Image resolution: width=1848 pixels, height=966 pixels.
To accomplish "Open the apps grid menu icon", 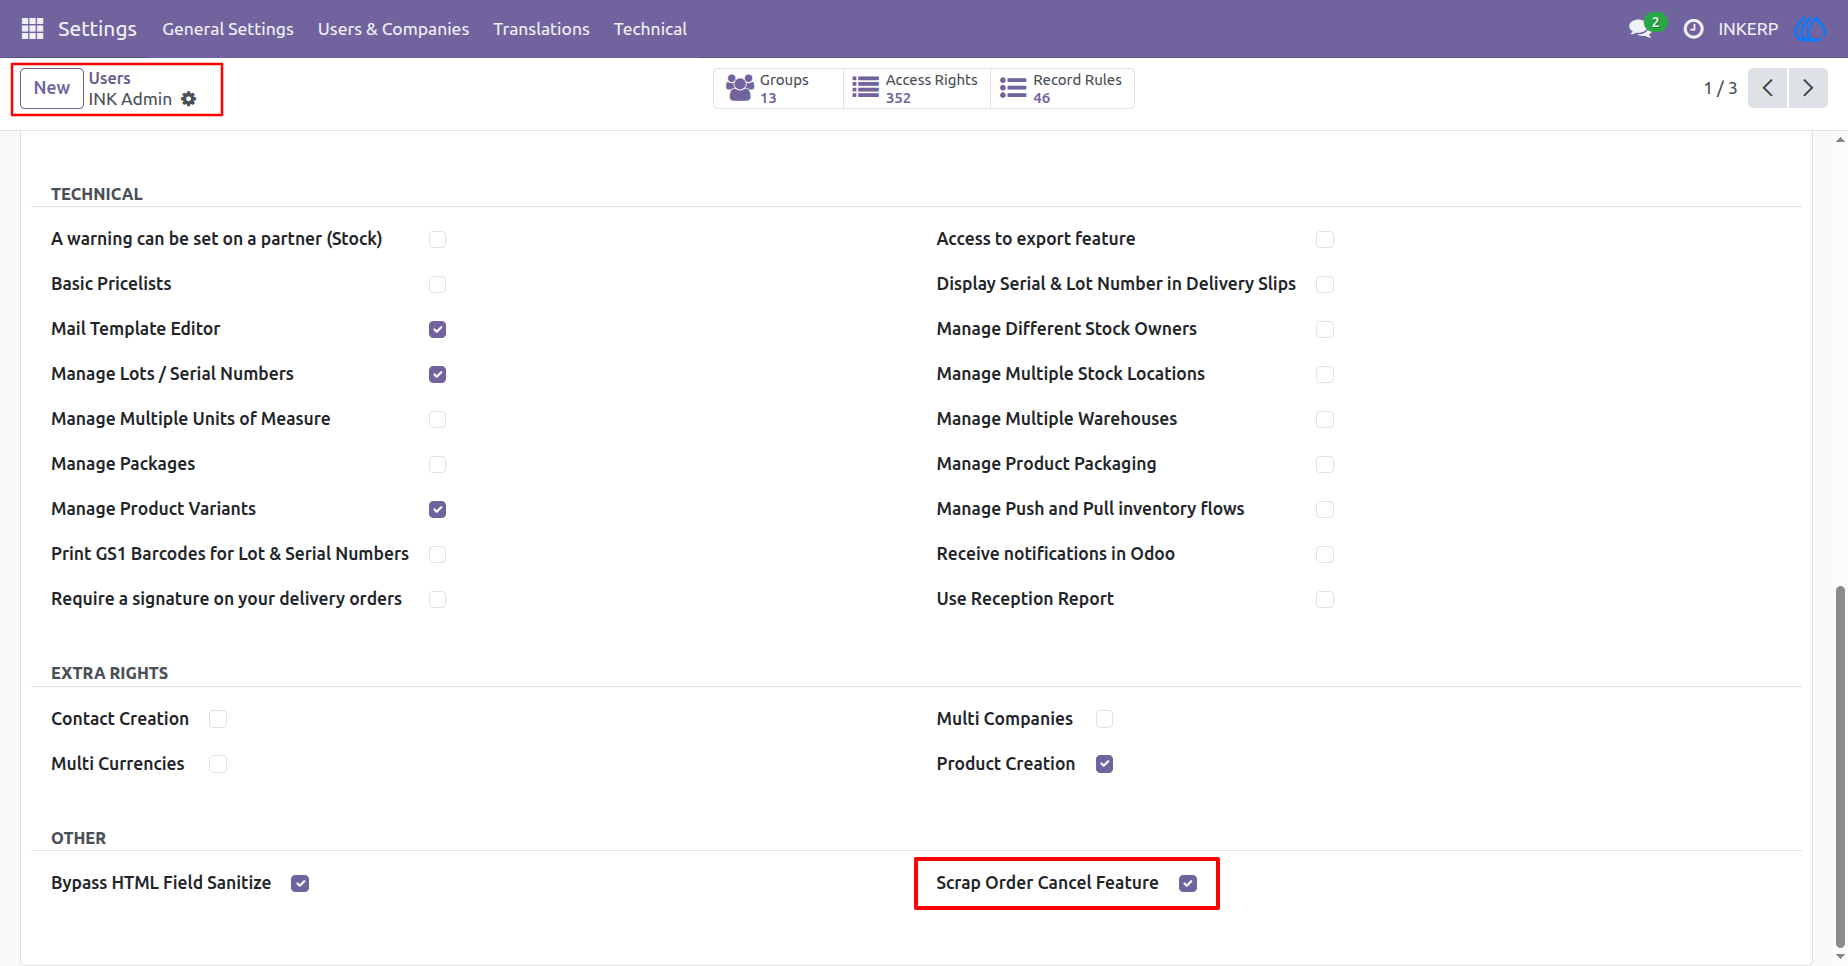I will (32, 29).
